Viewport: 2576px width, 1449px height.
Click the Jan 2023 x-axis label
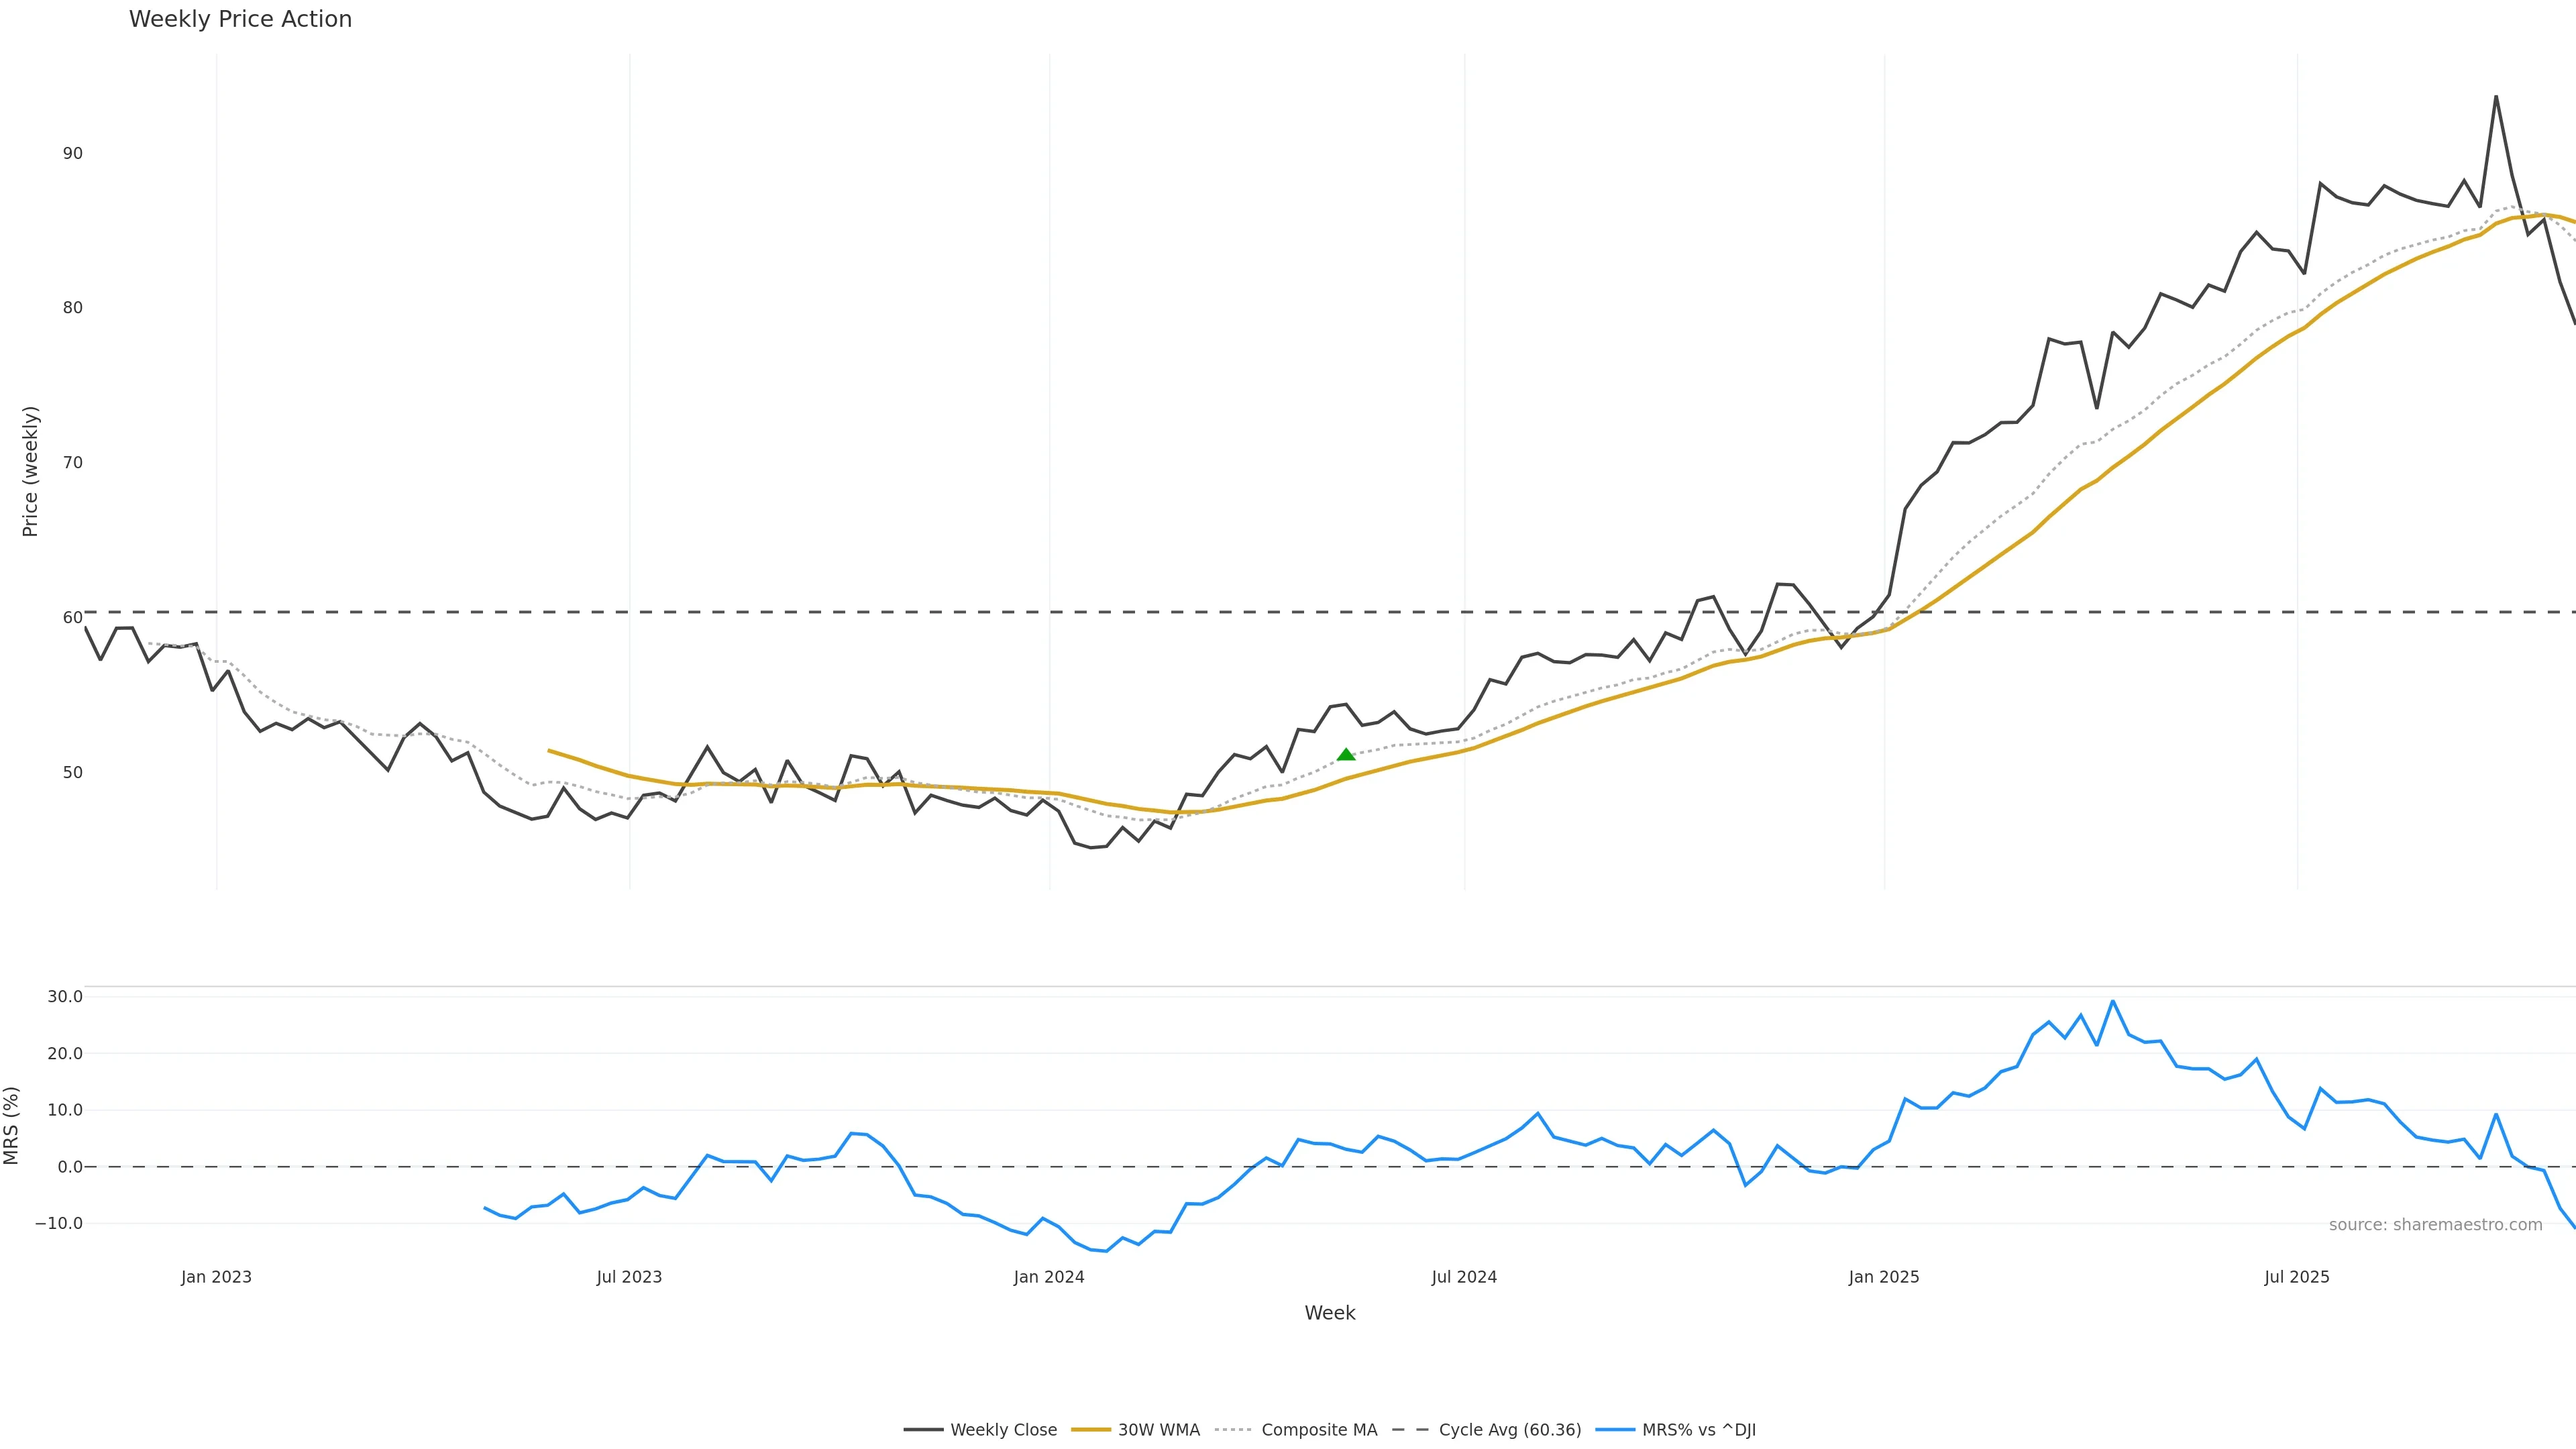coord(216,1277)
